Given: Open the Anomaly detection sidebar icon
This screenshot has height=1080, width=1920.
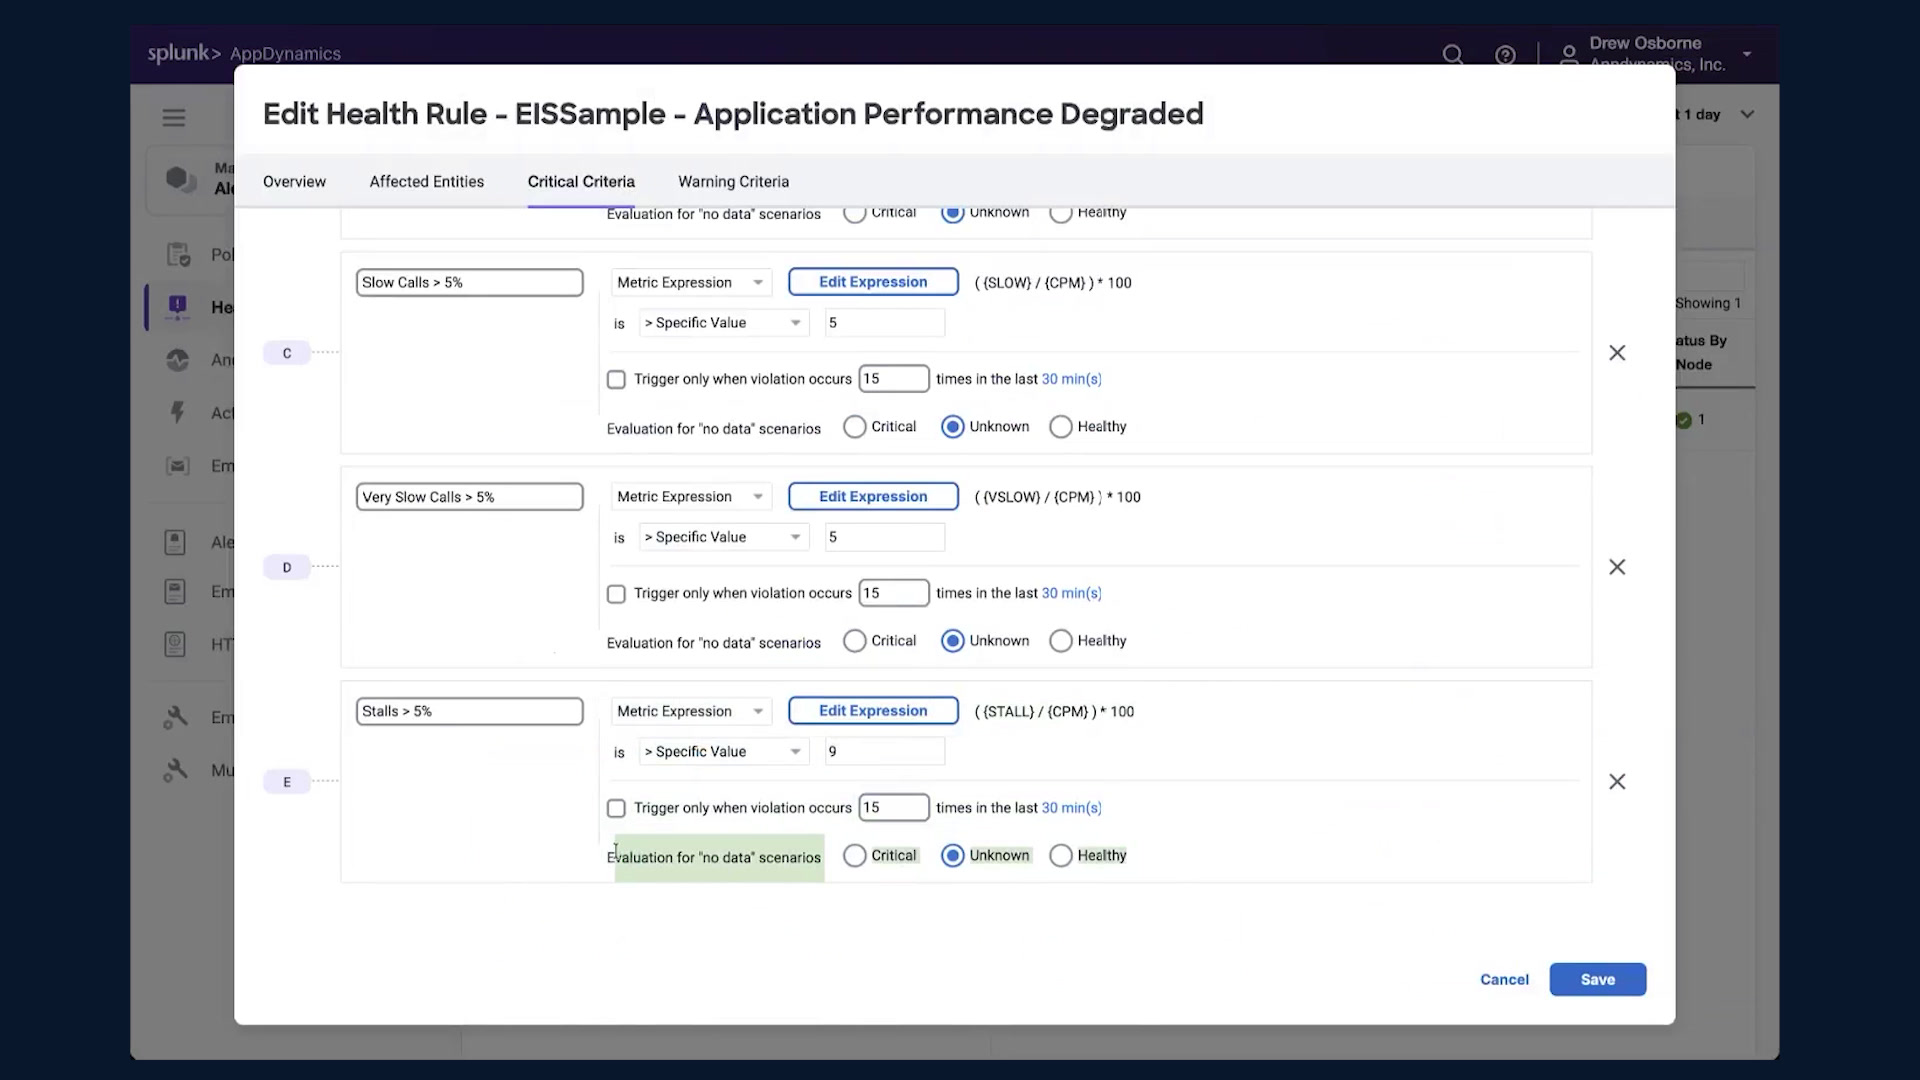Looking at the screenshot, I should coord(178,360).
